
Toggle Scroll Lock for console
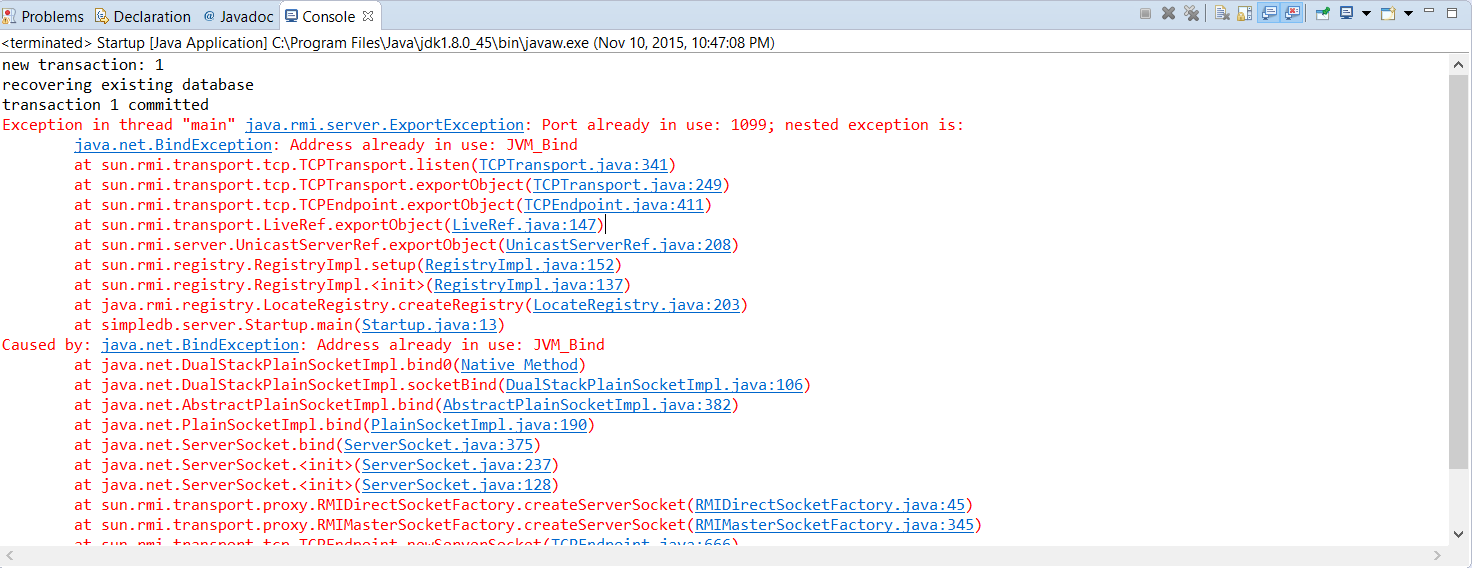point(1245,14)
